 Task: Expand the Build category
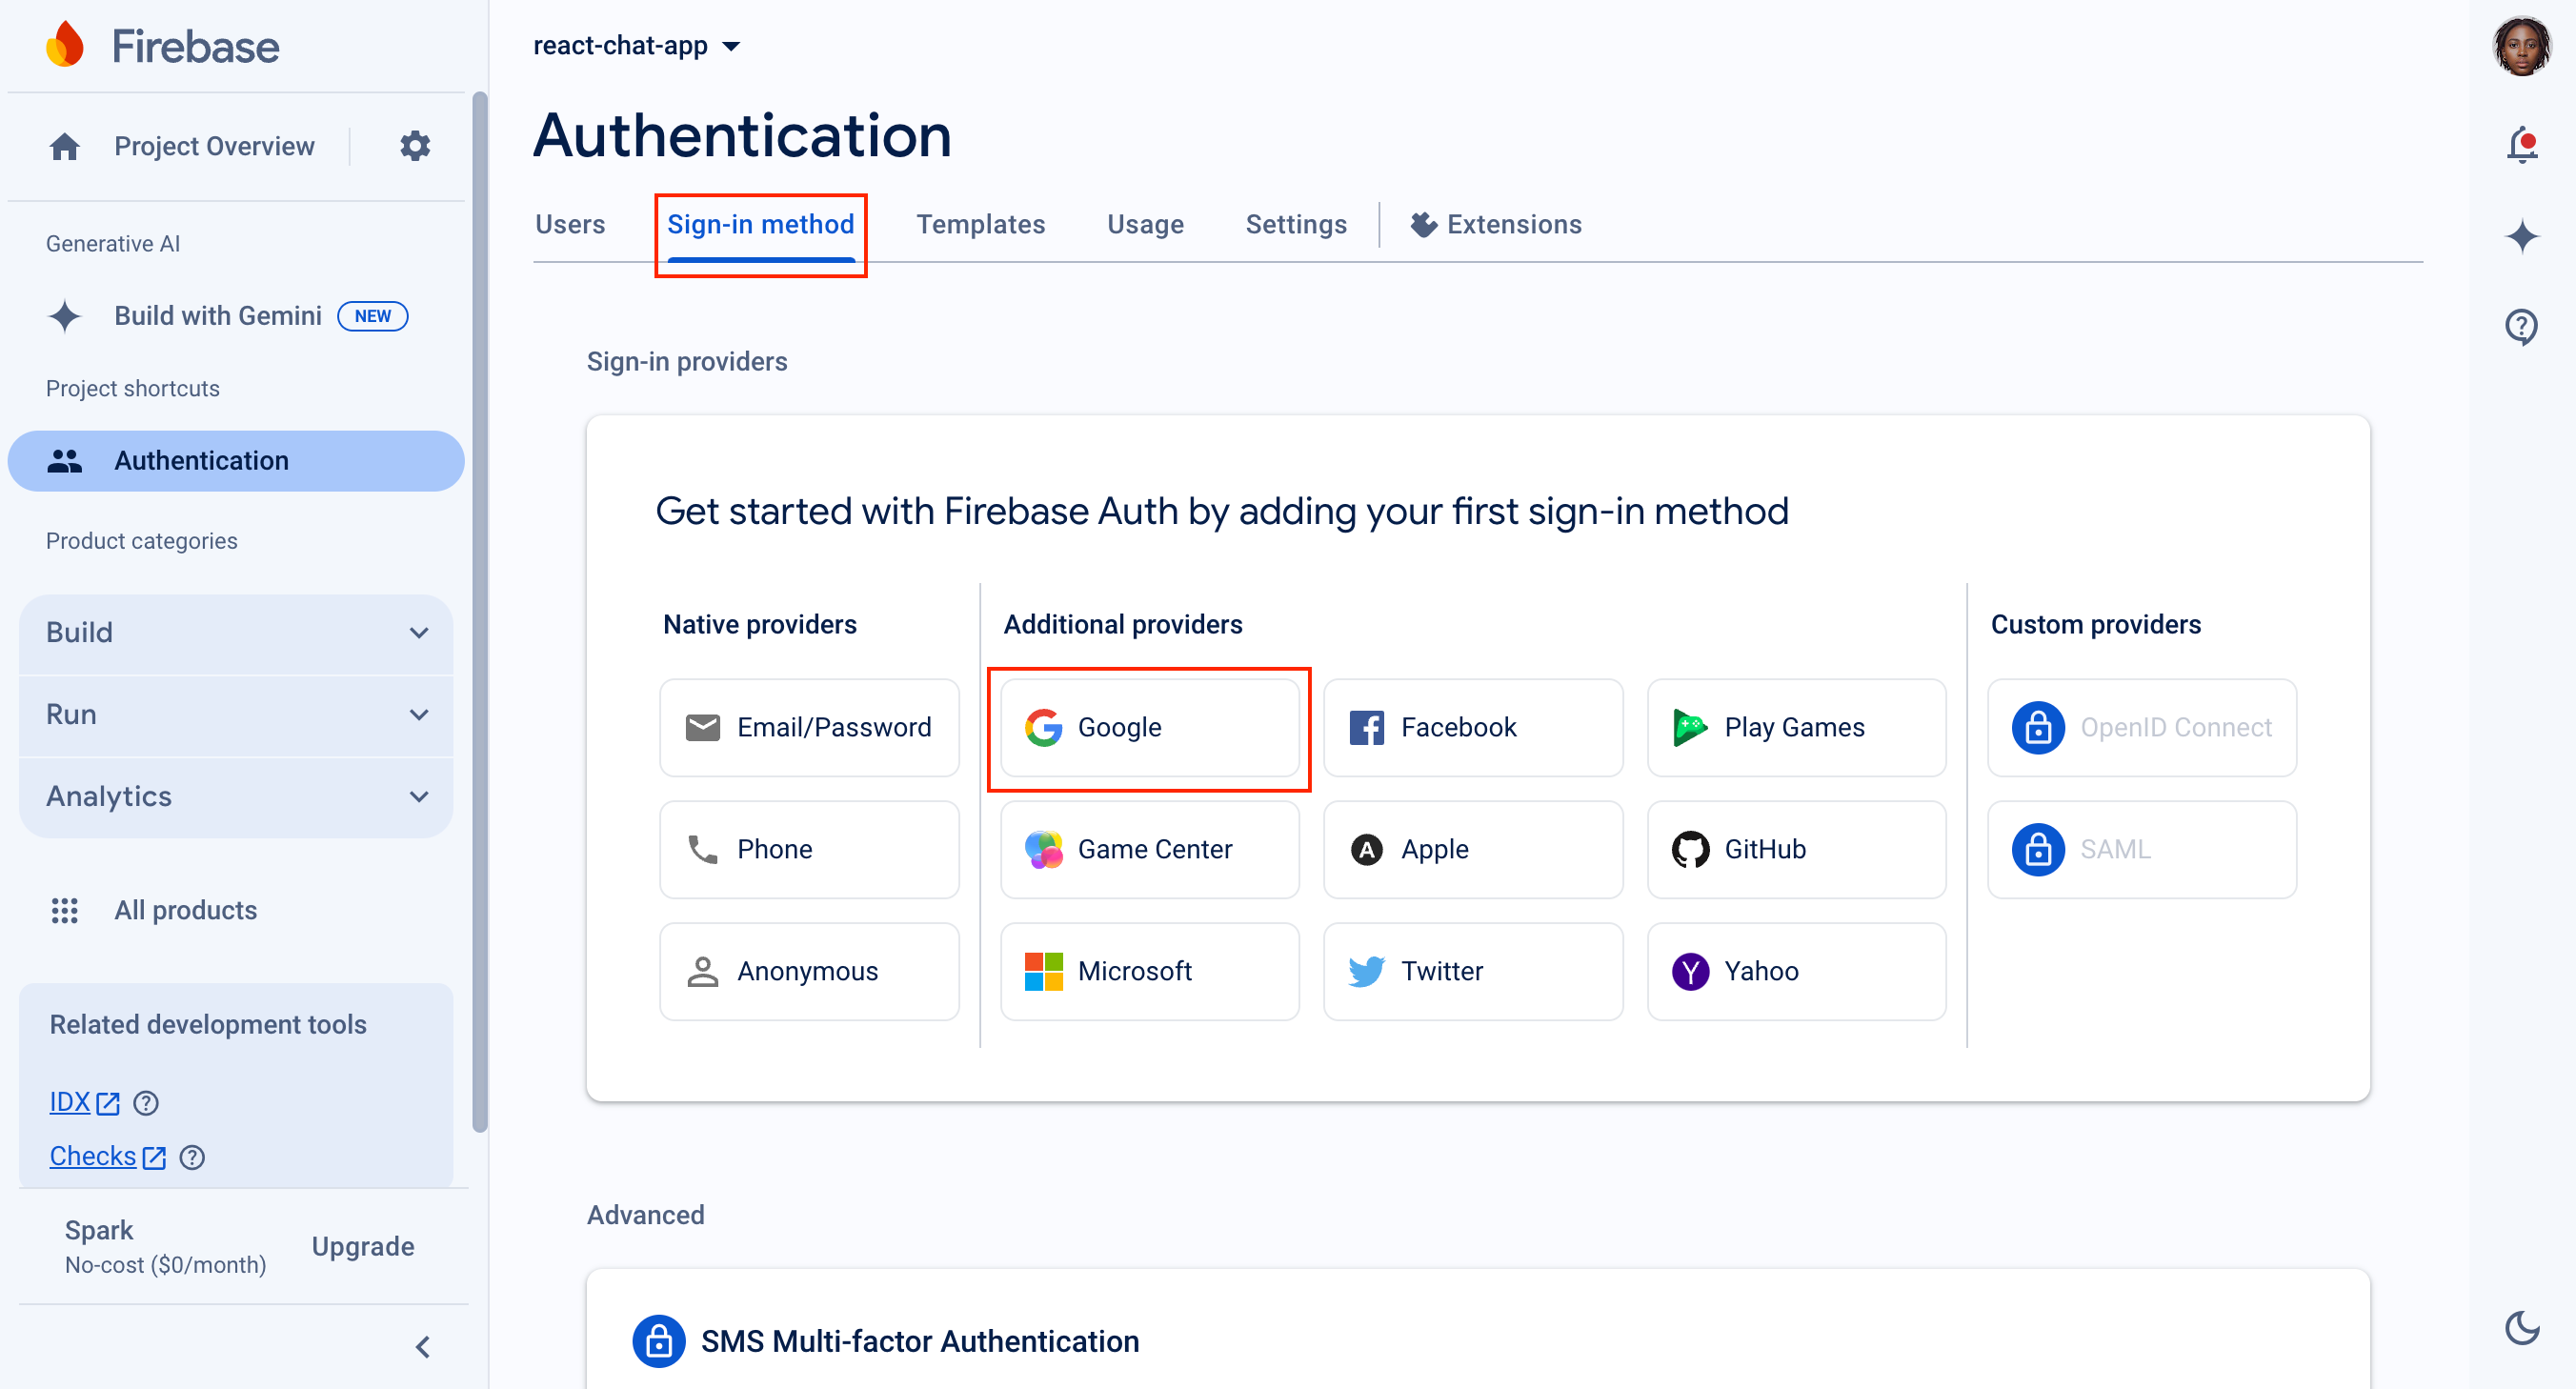(236, 632)
